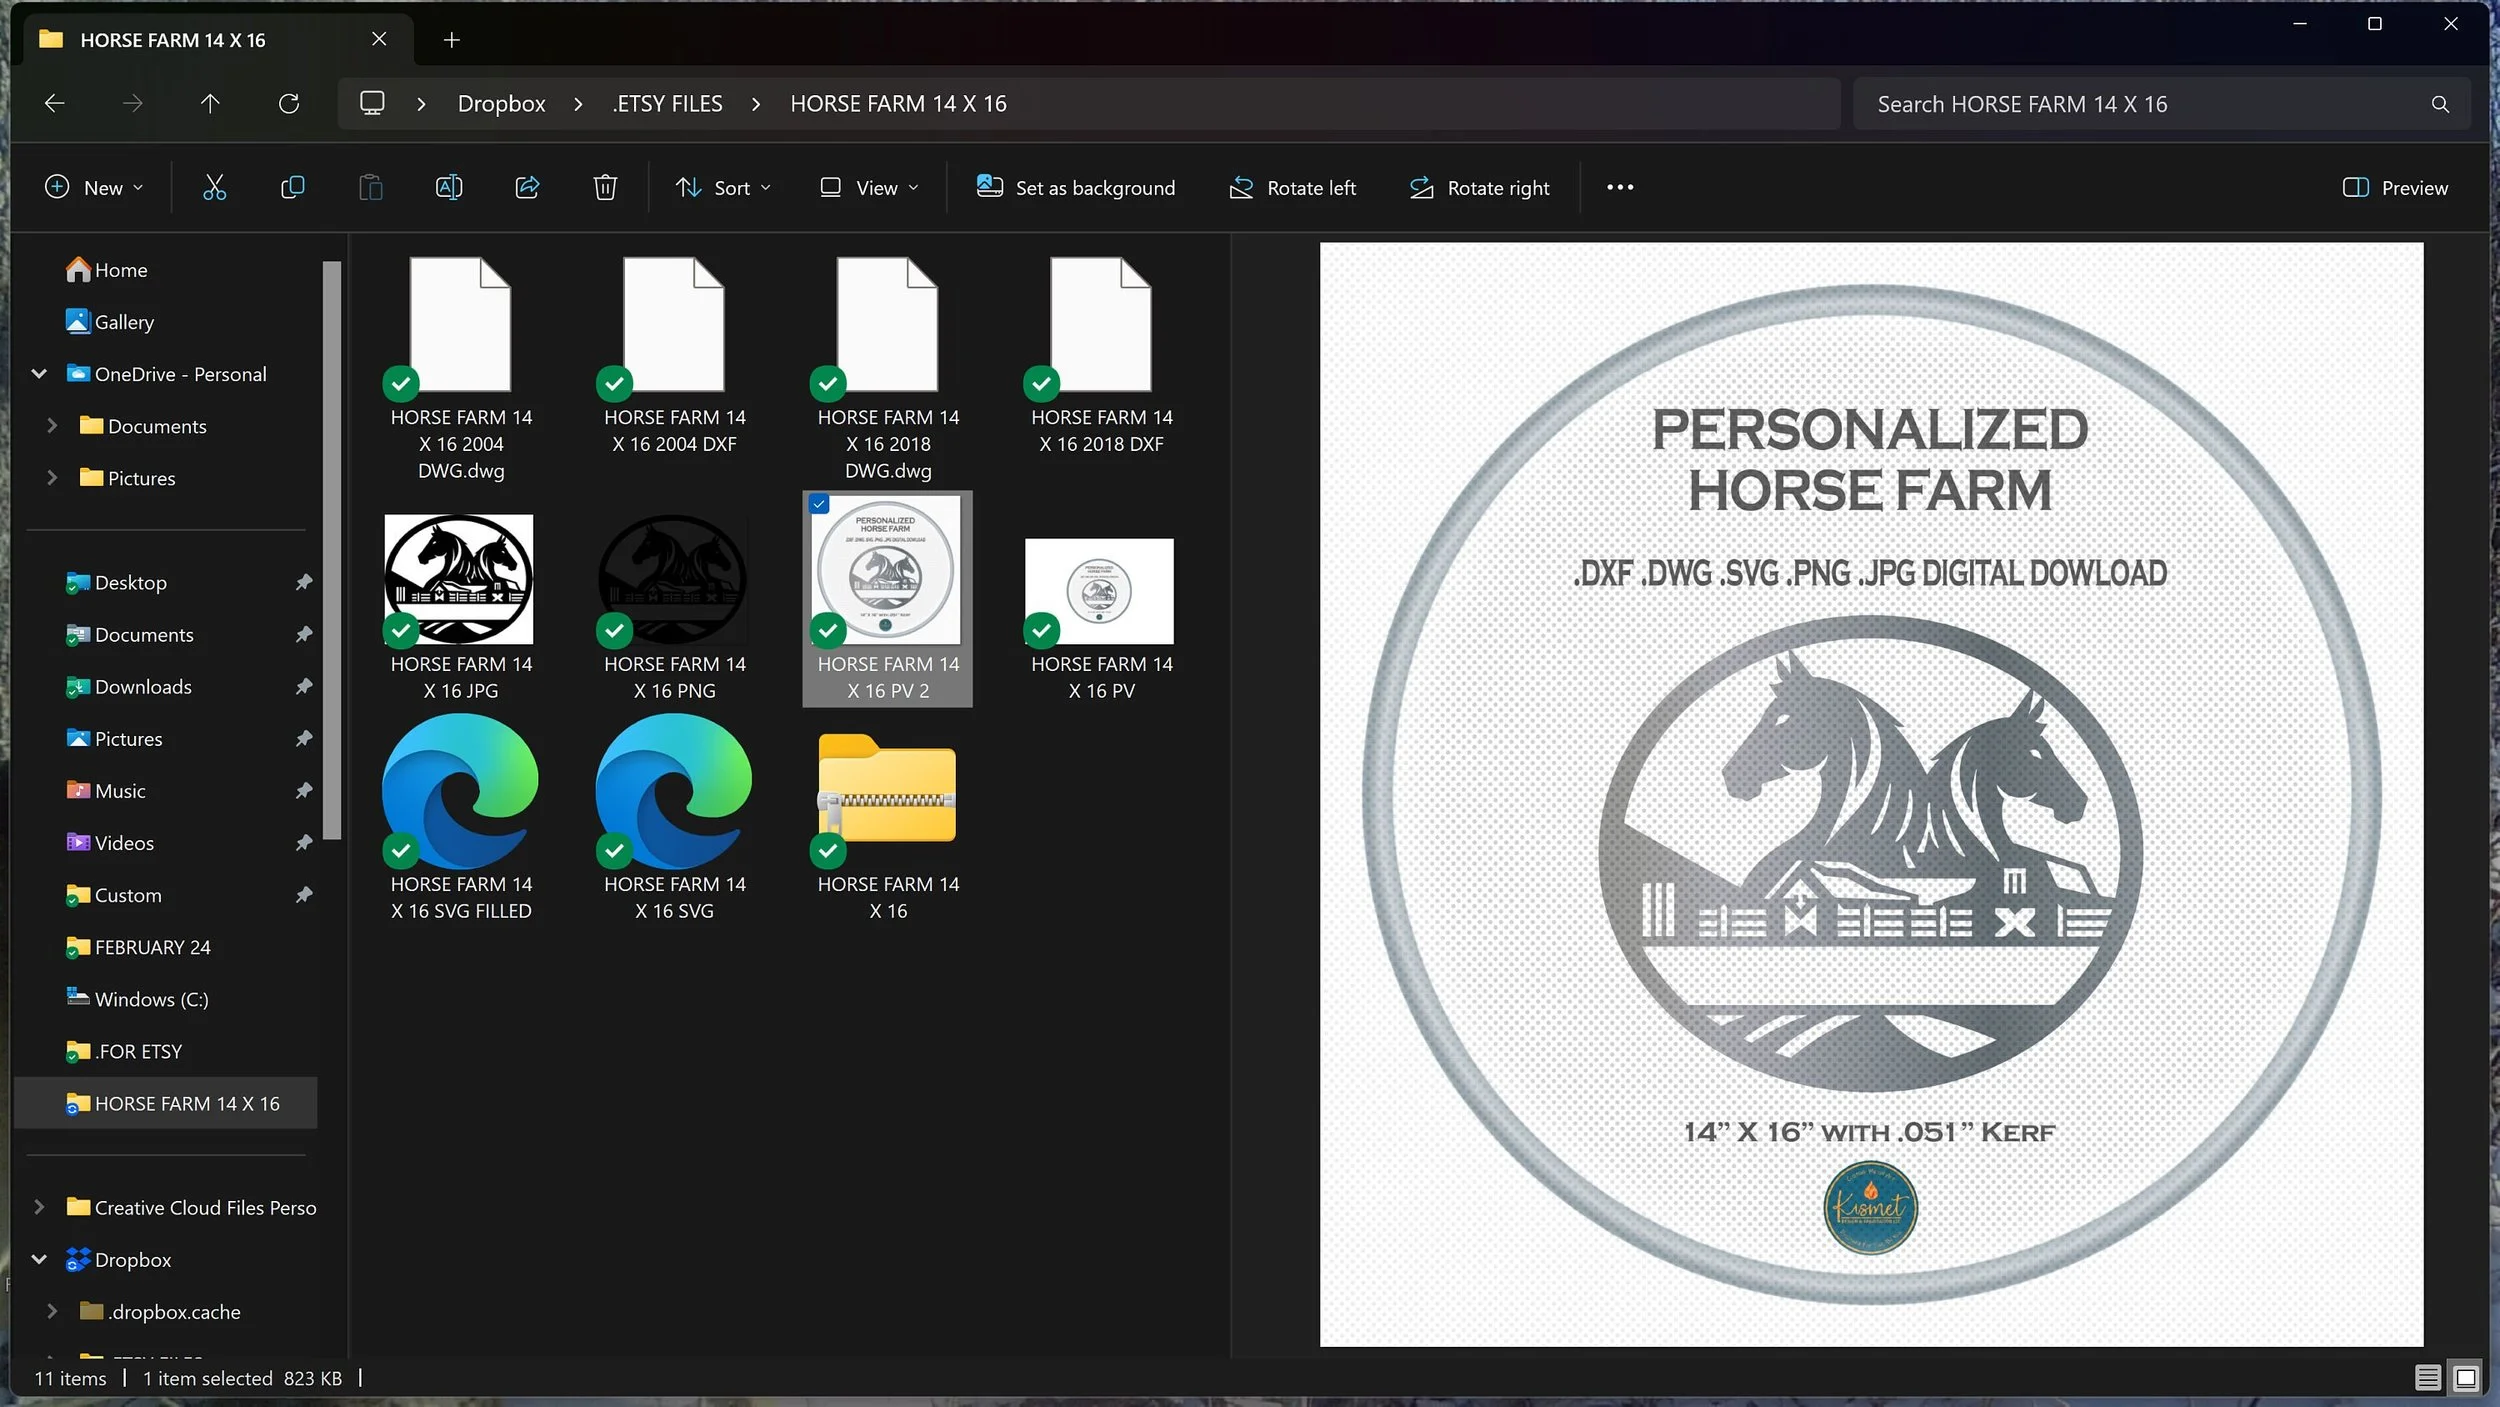Image resolution: width=2500 pixels, height=1407 pixels.
Task: Select the HORSE FARM 14 X 16 JPG thumbnail
Action: pyautogui.click(x=459, y=580)
